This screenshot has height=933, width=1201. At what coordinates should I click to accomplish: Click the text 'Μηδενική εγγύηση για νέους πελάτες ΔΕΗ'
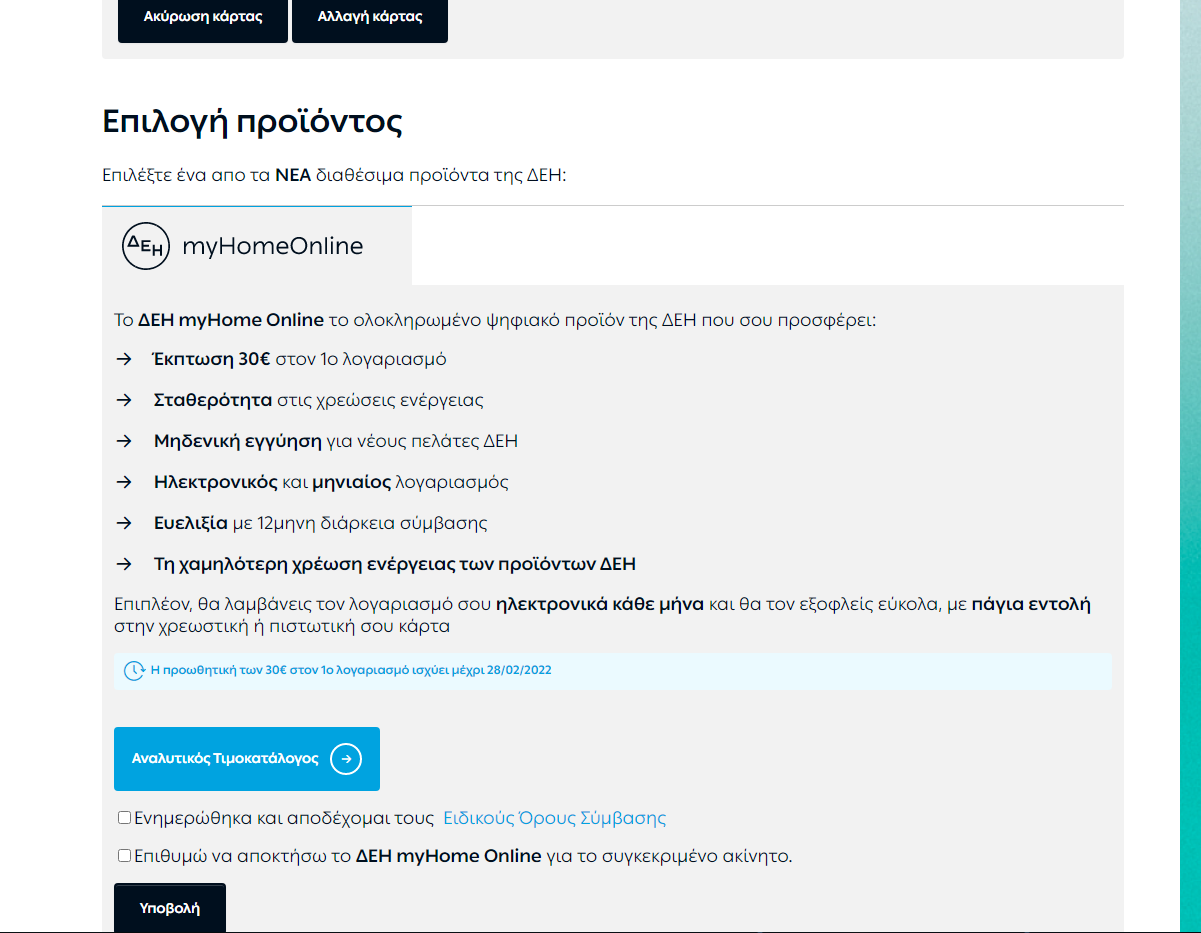[336, 441]
